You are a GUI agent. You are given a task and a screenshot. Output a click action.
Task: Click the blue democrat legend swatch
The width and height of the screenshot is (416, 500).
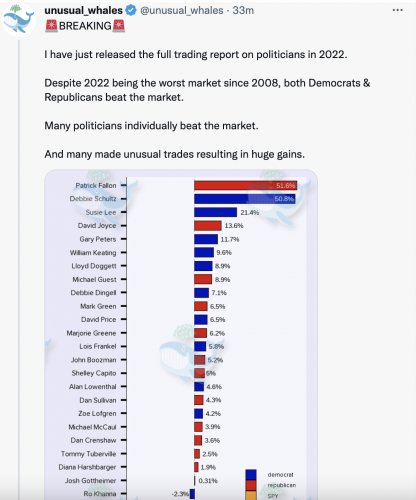coord(251,475)
